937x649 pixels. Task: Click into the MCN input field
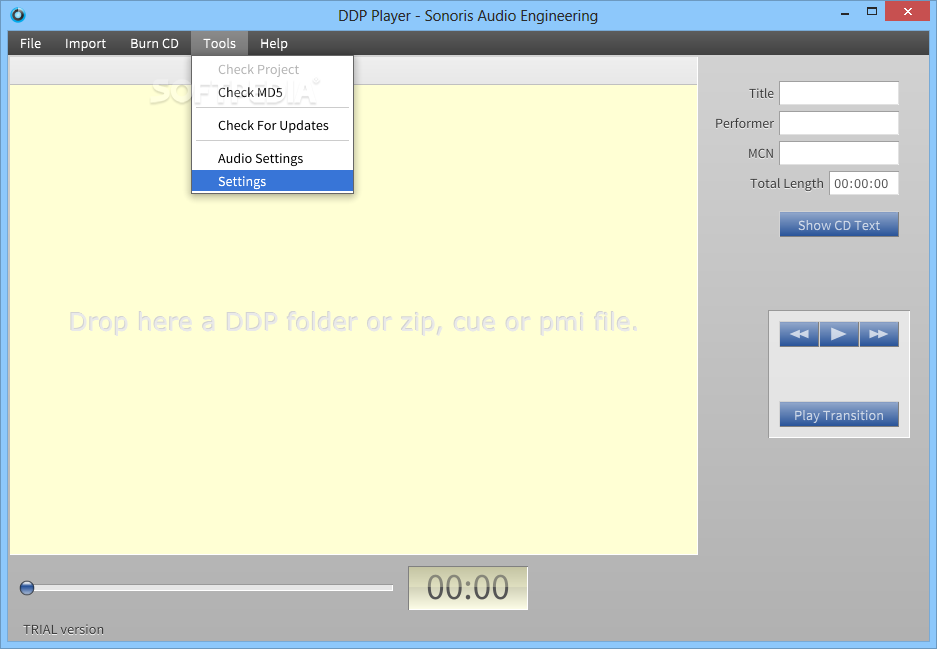tap(839, 153)
